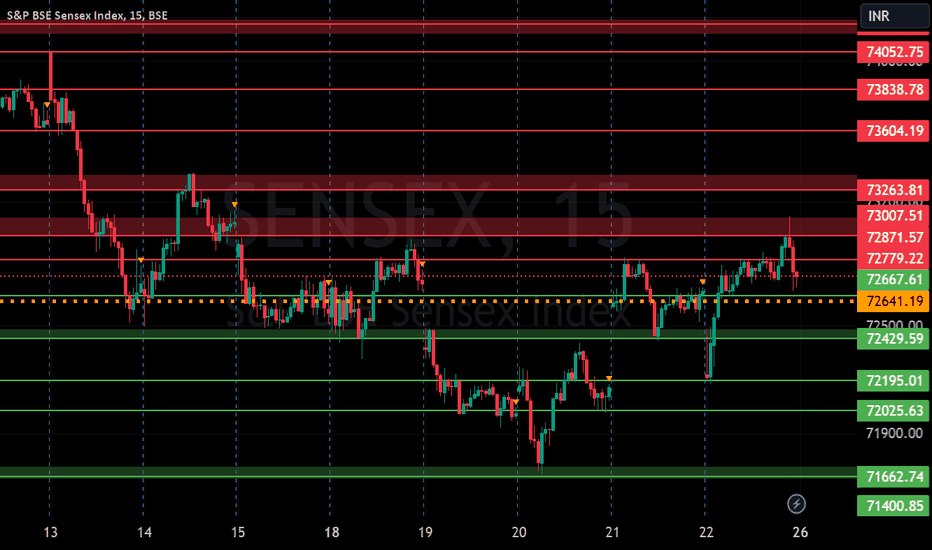Click date 22 on the time axis

click(706, 532)
